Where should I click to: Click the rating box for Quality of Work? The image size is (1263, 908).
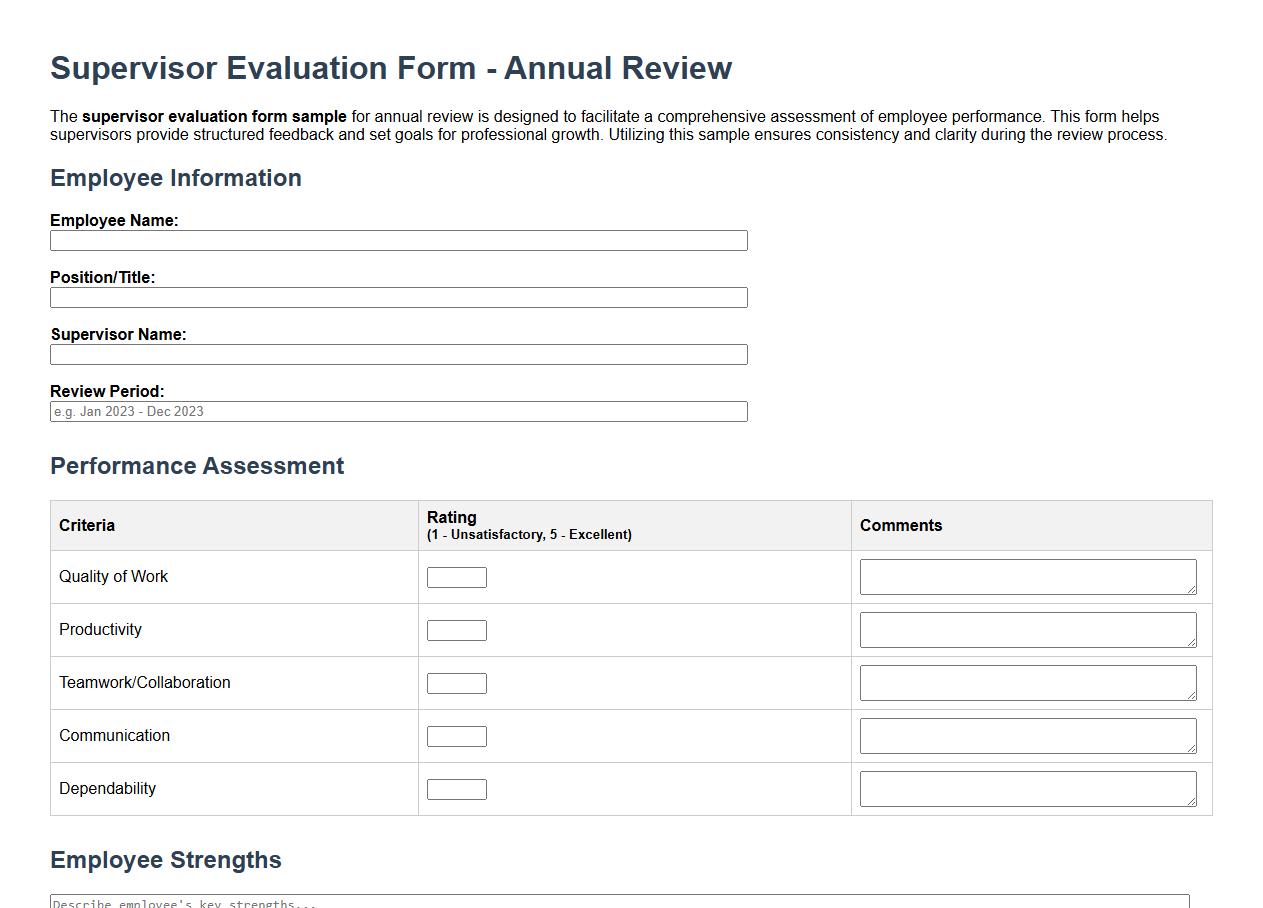coord(456,577)
